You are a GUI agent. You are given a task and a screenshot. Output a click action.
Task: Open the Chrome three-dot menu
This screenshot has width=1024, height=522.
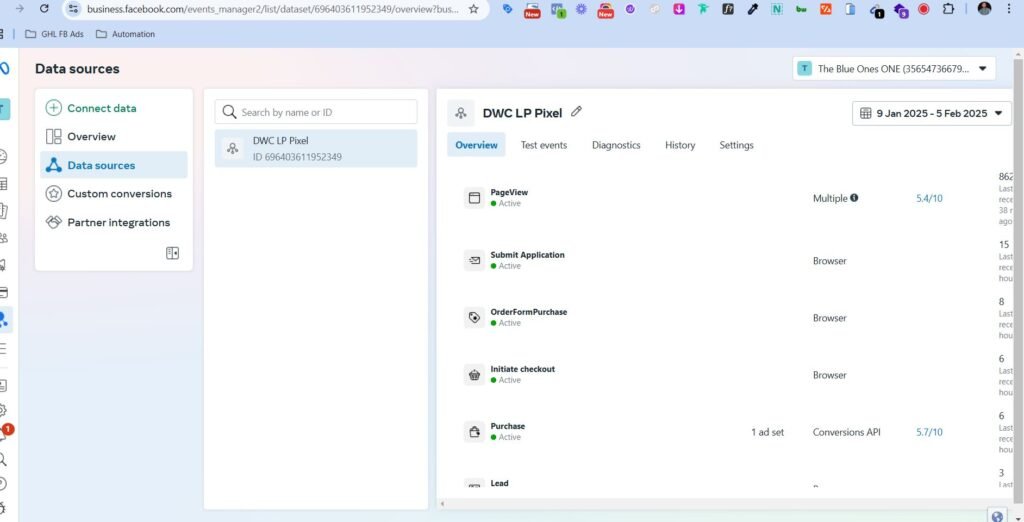pyautogui.click(x=1010, y=9)
